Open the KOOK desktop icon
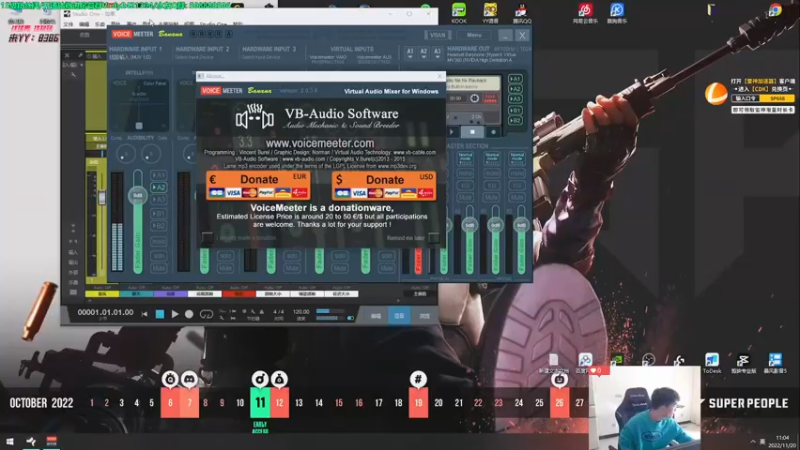This screenshot has width=800, height=450. click(459, 12)
